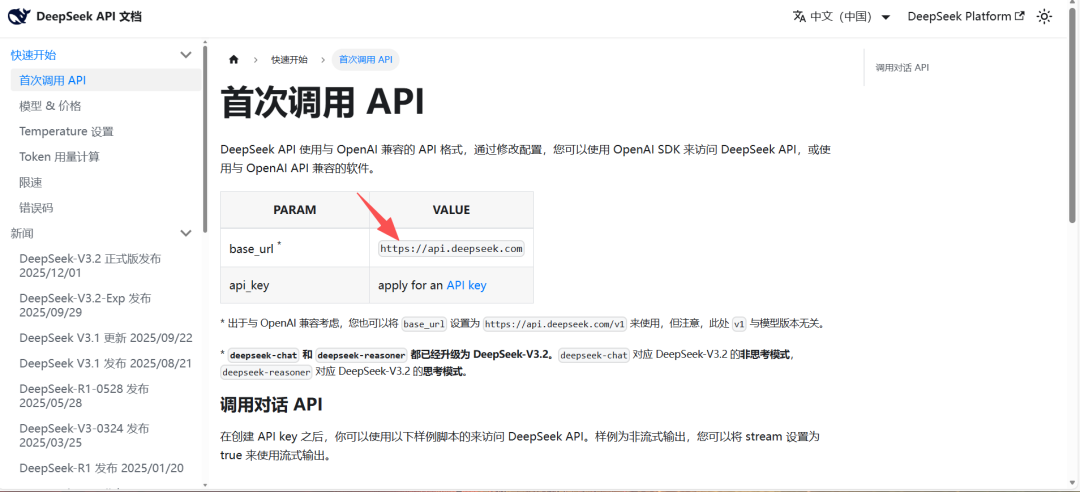
Task: Collapse the 新闻 sidebar section chevron
Action: (x=185, y=234)
